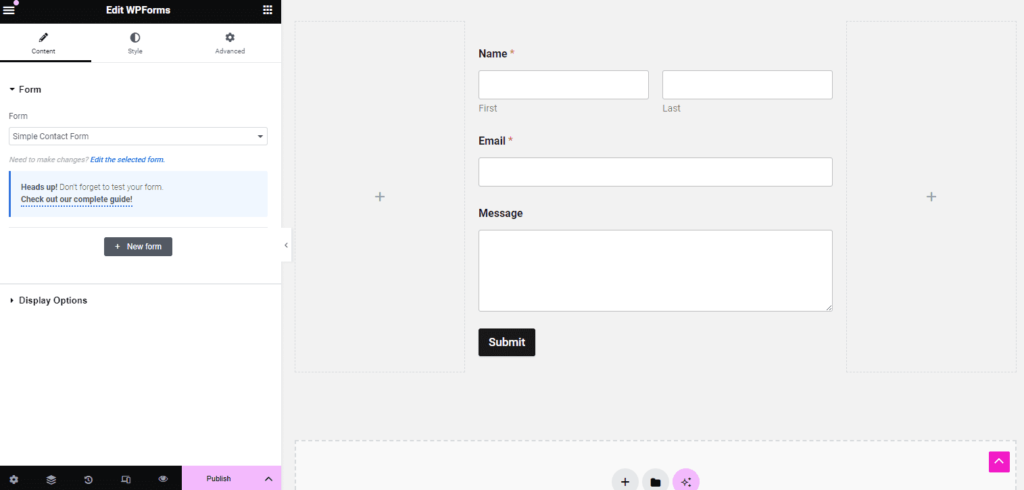Click the New form button

(x=138, y=246)
